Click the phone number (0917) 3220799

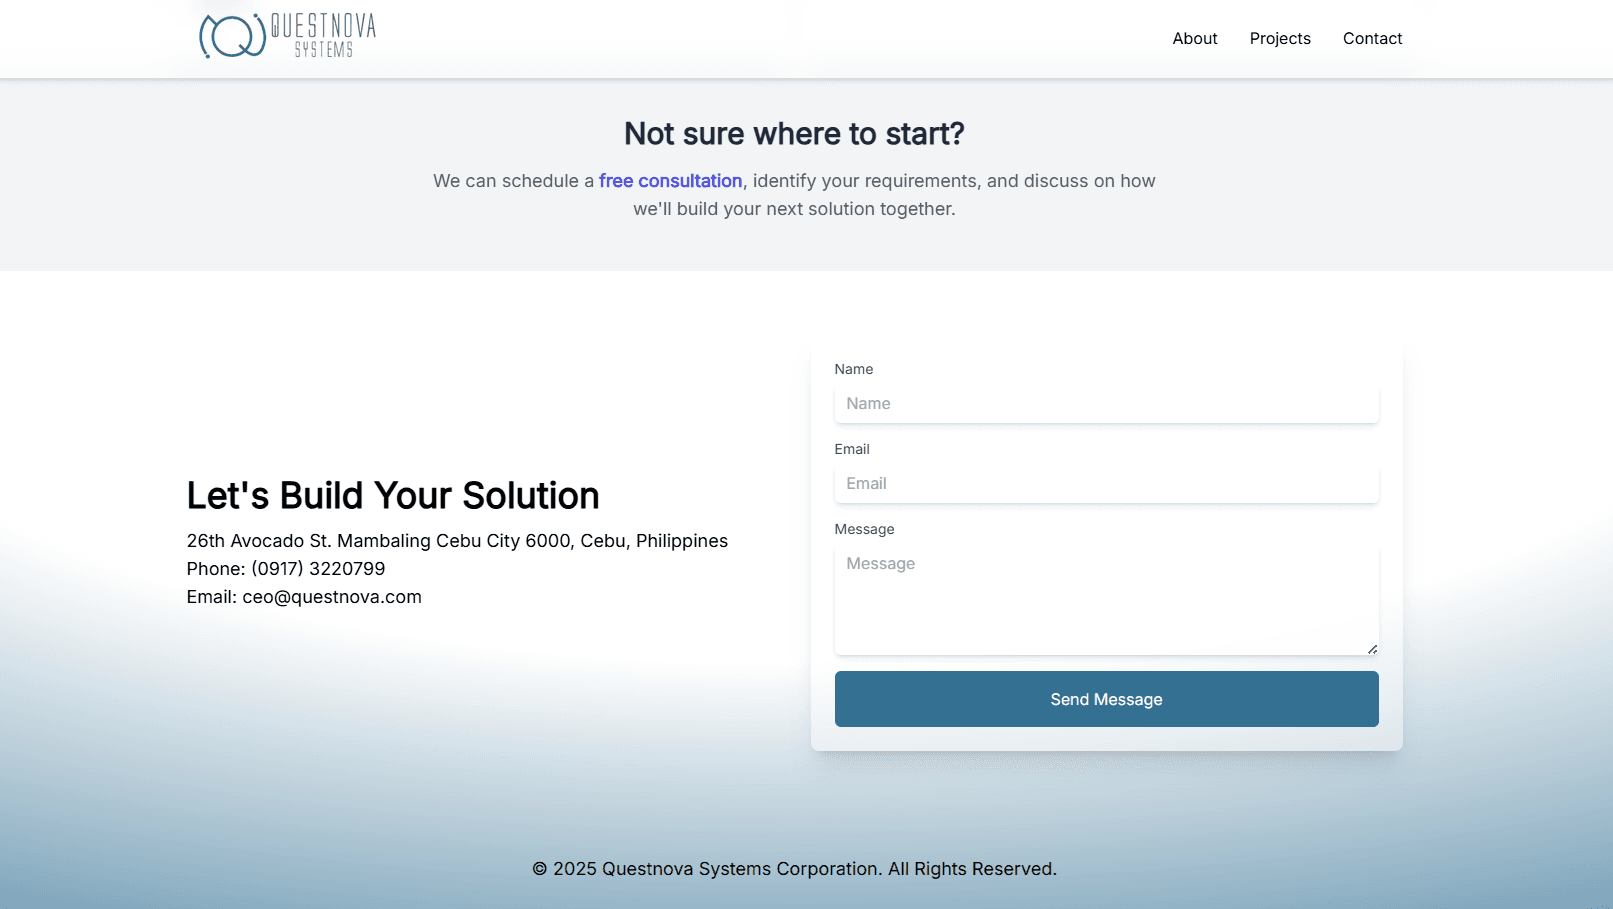click(318, 569)
